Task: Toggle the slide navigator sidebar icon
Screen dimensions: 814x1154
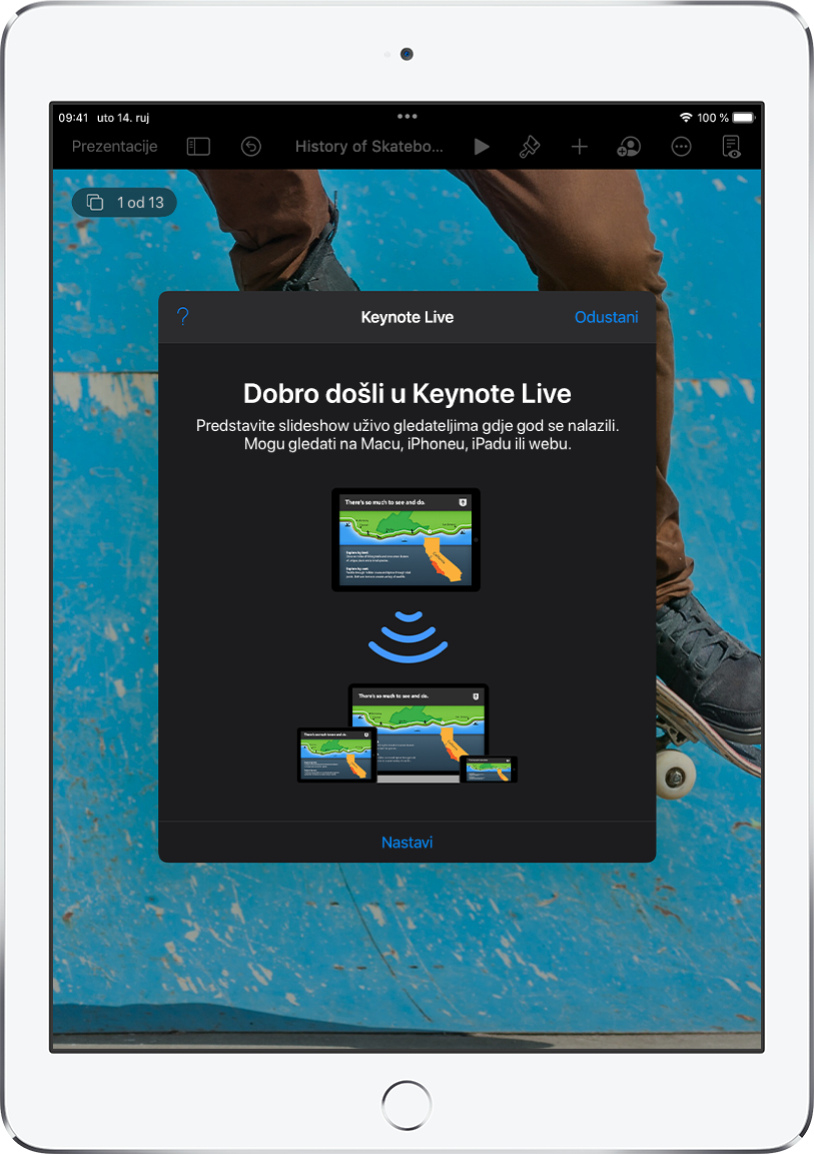Action: point(199,146)
